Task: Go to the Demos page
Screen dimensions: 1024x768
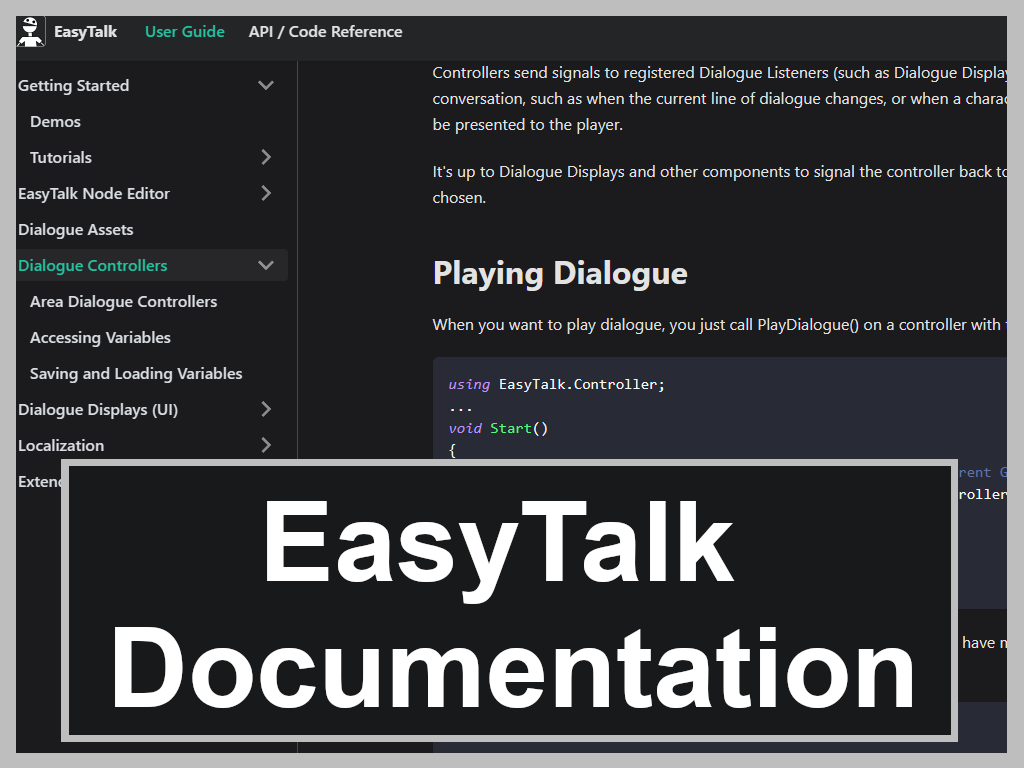Action: (x=56, y=122)
